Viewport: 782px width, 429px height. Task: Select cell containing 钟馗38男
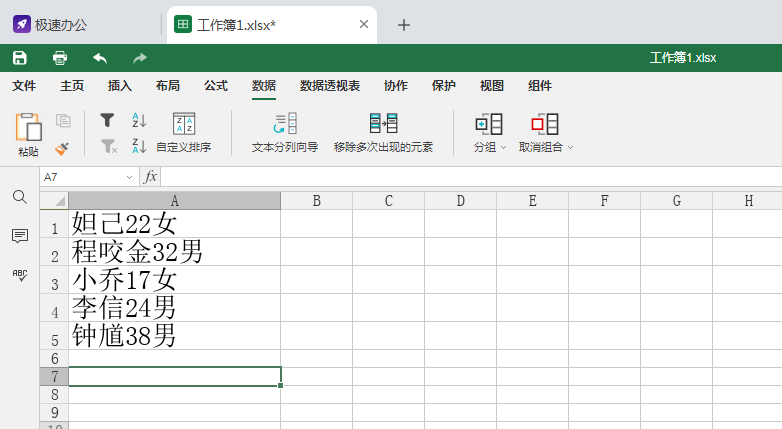175,335
